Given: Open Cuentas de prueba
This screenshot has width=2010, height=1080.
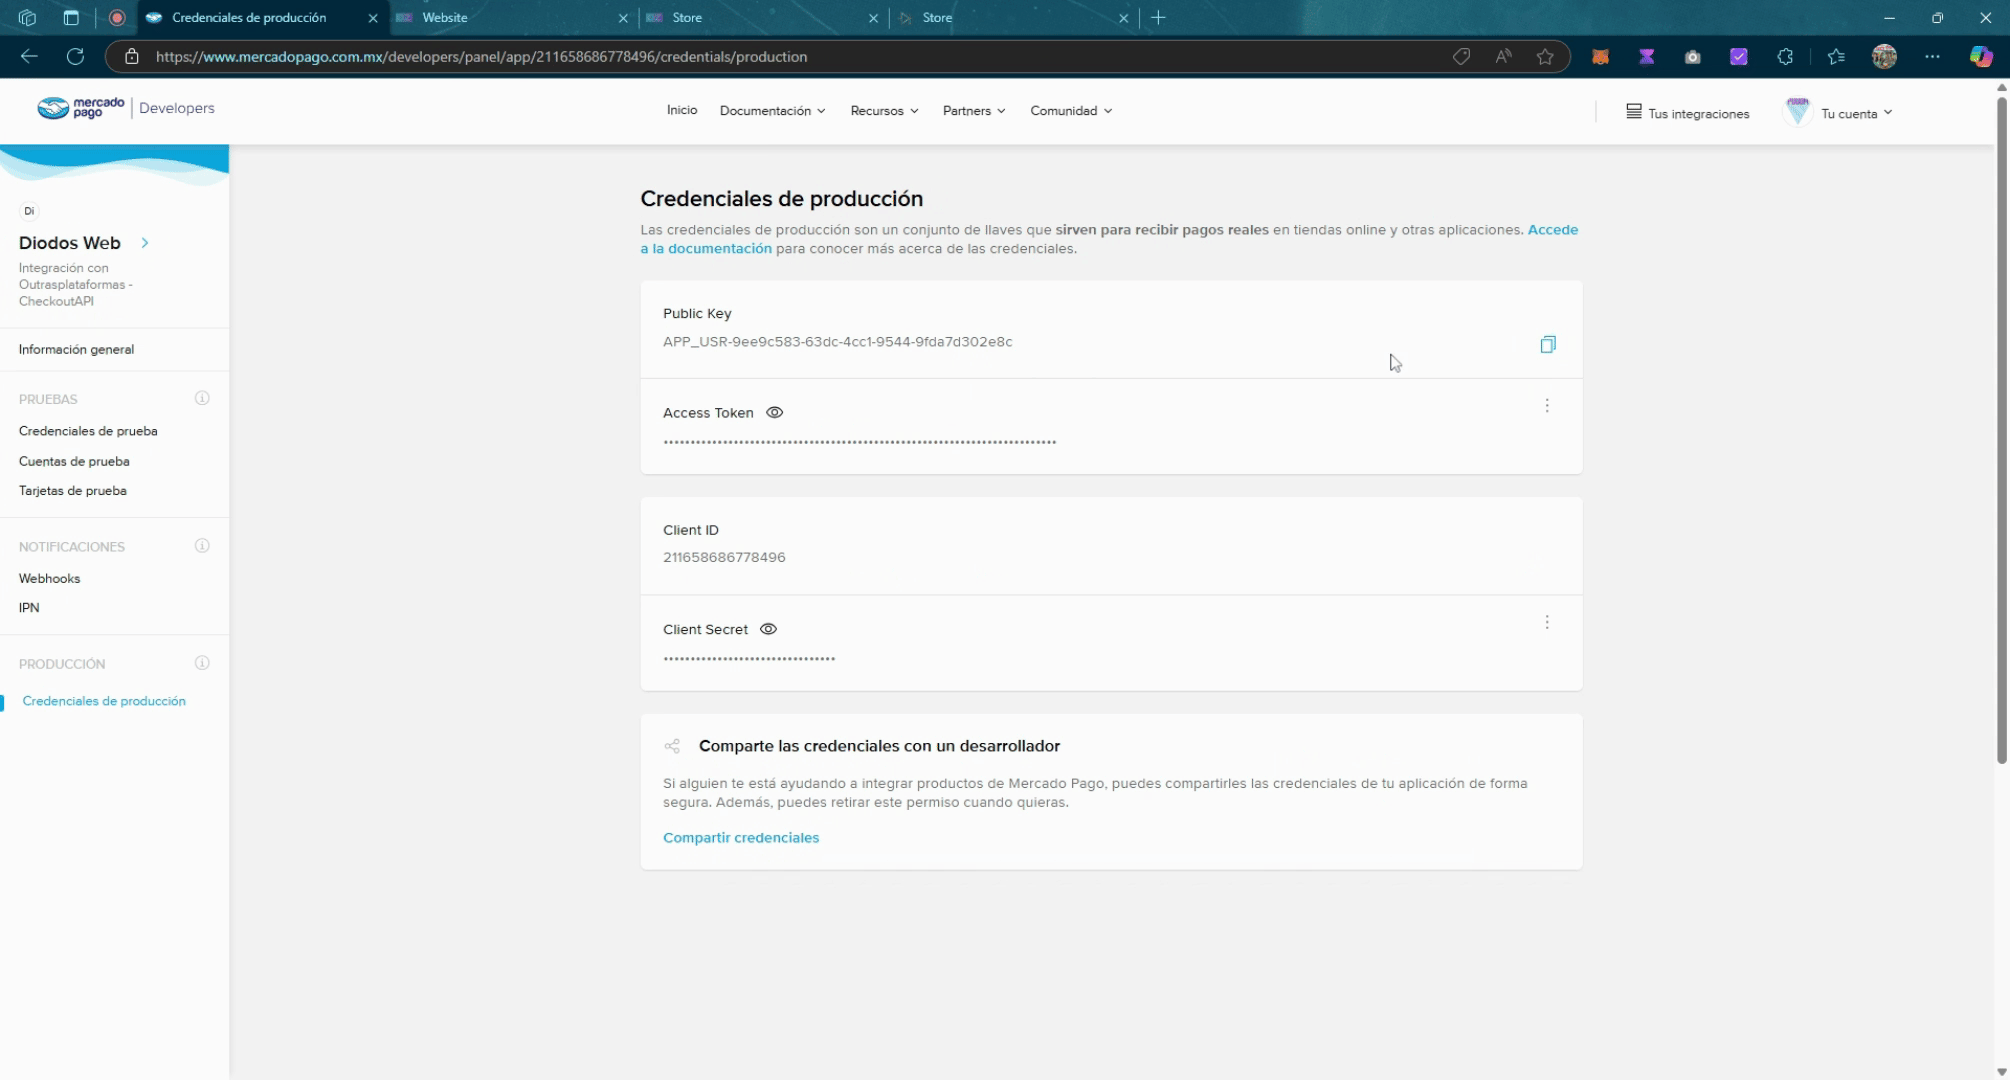Looking at the screenshot, I should (74, 462).
